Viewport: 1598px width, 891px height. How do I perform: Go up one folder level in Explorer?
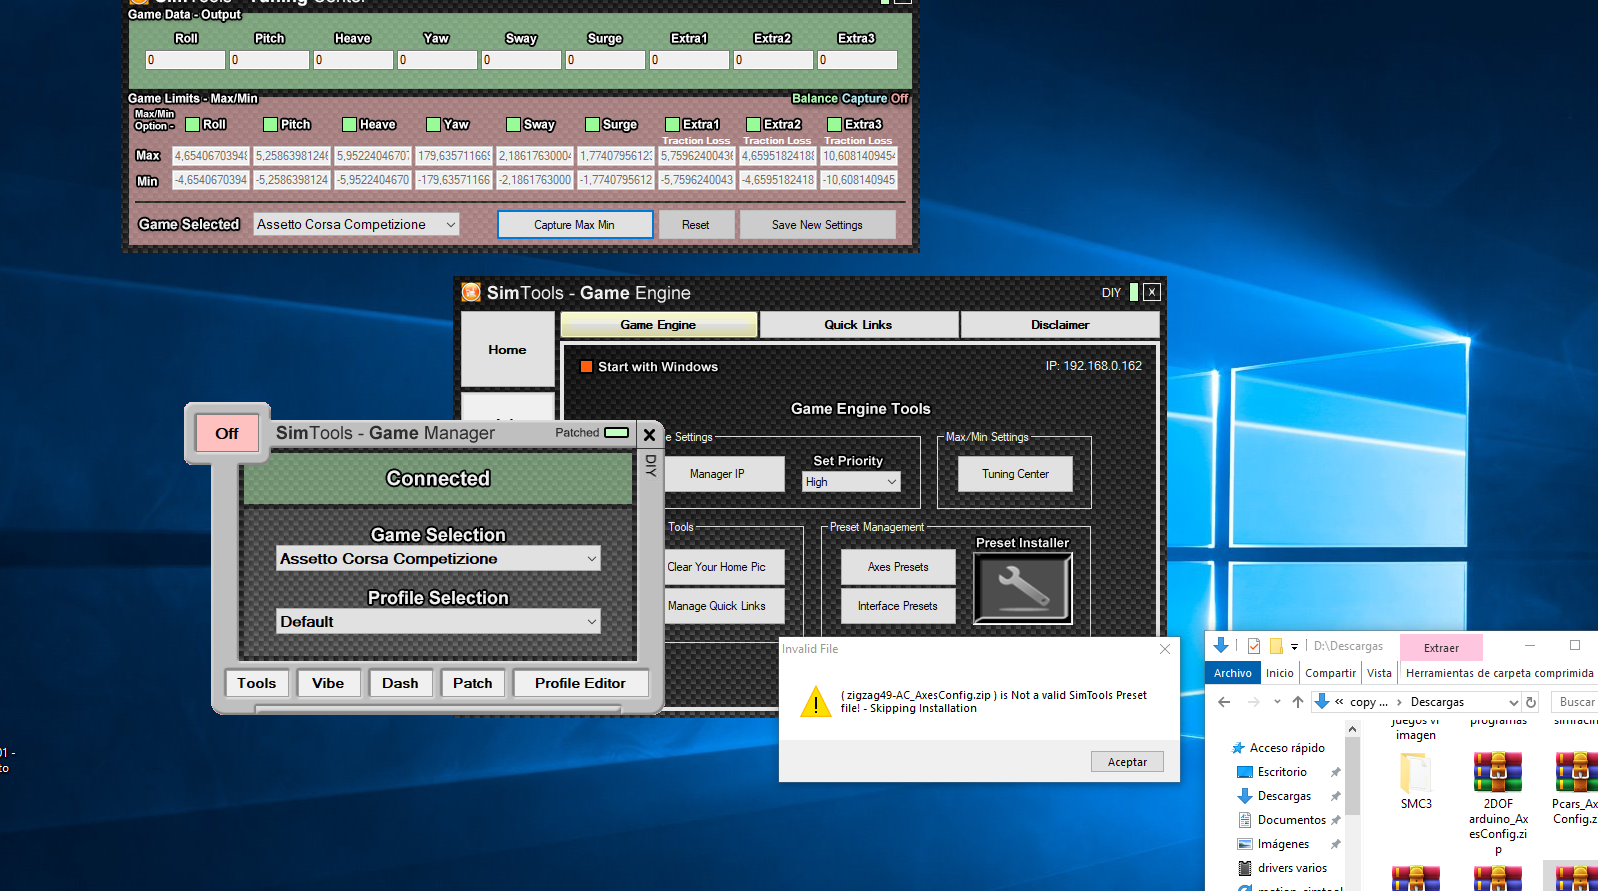coord(1298,702)
